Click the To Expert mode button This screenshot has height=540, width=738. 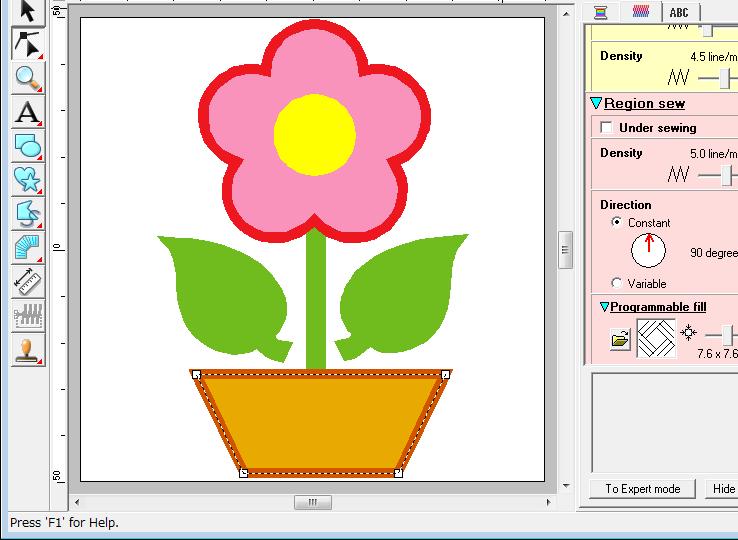pyautogui.click(x=642, y=489)
